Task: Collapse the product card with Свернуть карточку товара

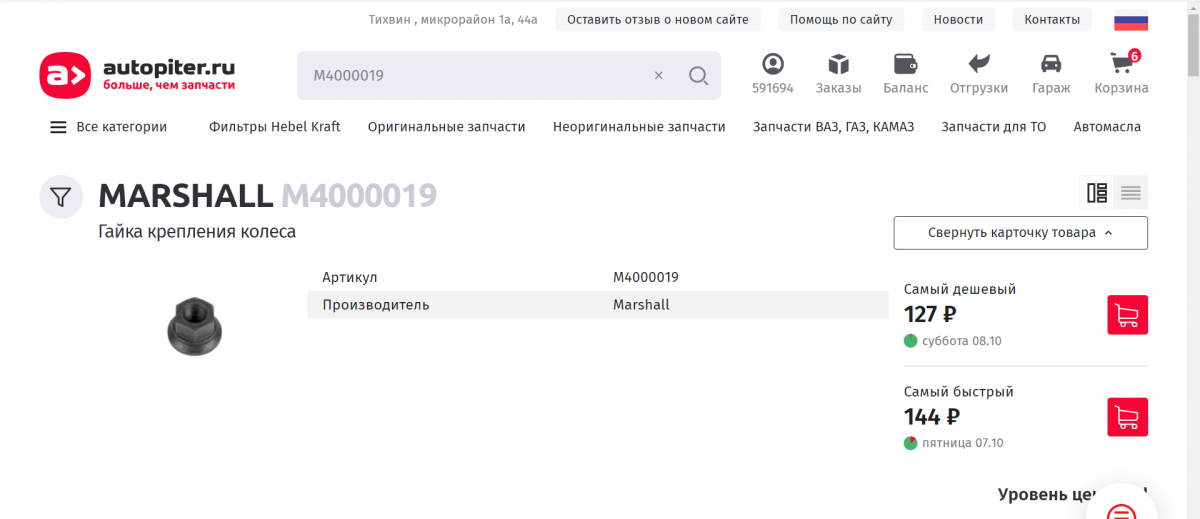Action: [1020, 233]
